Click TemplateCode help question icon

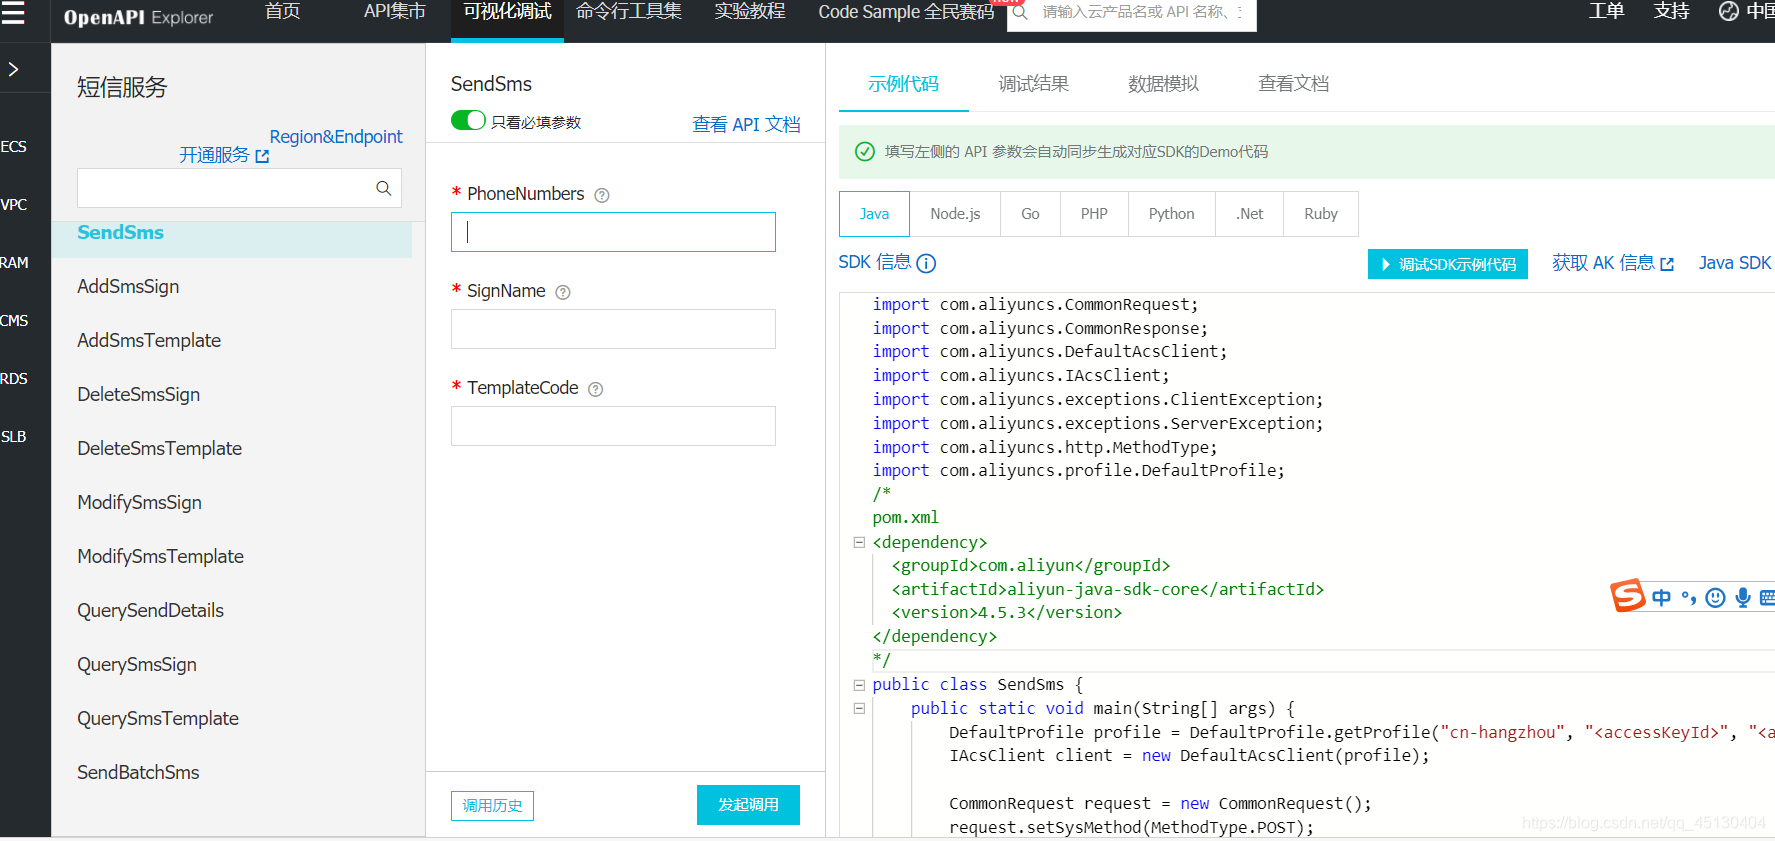(596, 389)
